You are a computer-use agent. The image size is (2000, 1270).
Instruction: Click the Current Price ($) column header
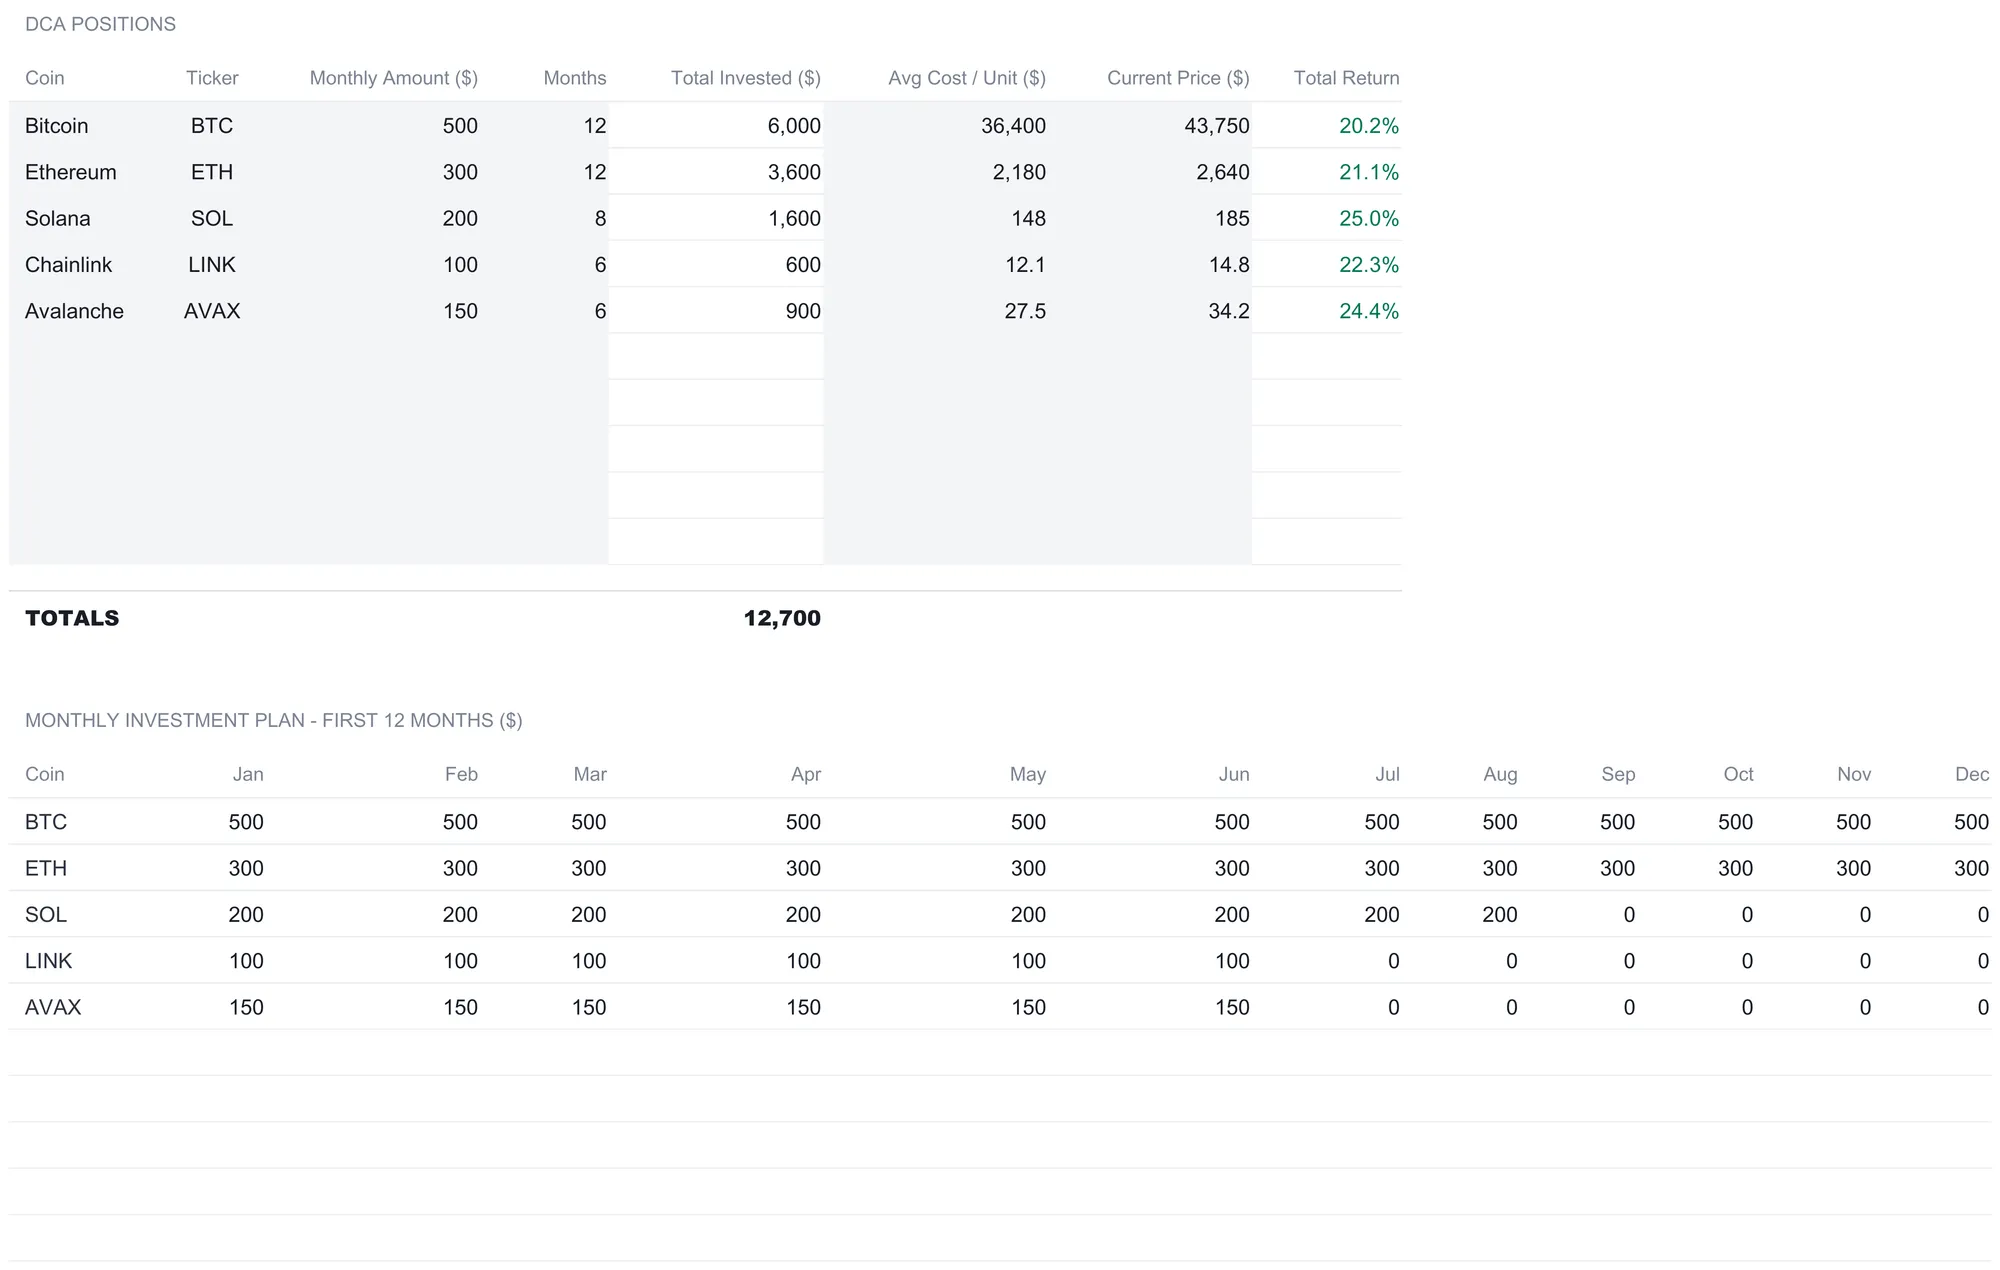(x=1178, y=78)
